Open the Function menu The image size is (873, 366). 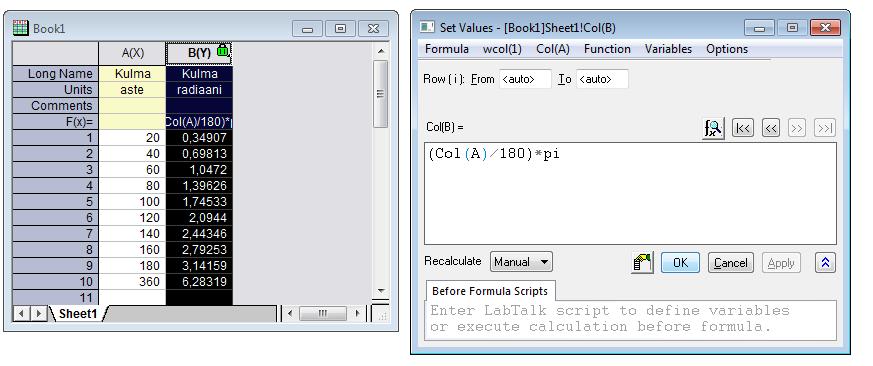pyautogui.click(x=607, y=49)
